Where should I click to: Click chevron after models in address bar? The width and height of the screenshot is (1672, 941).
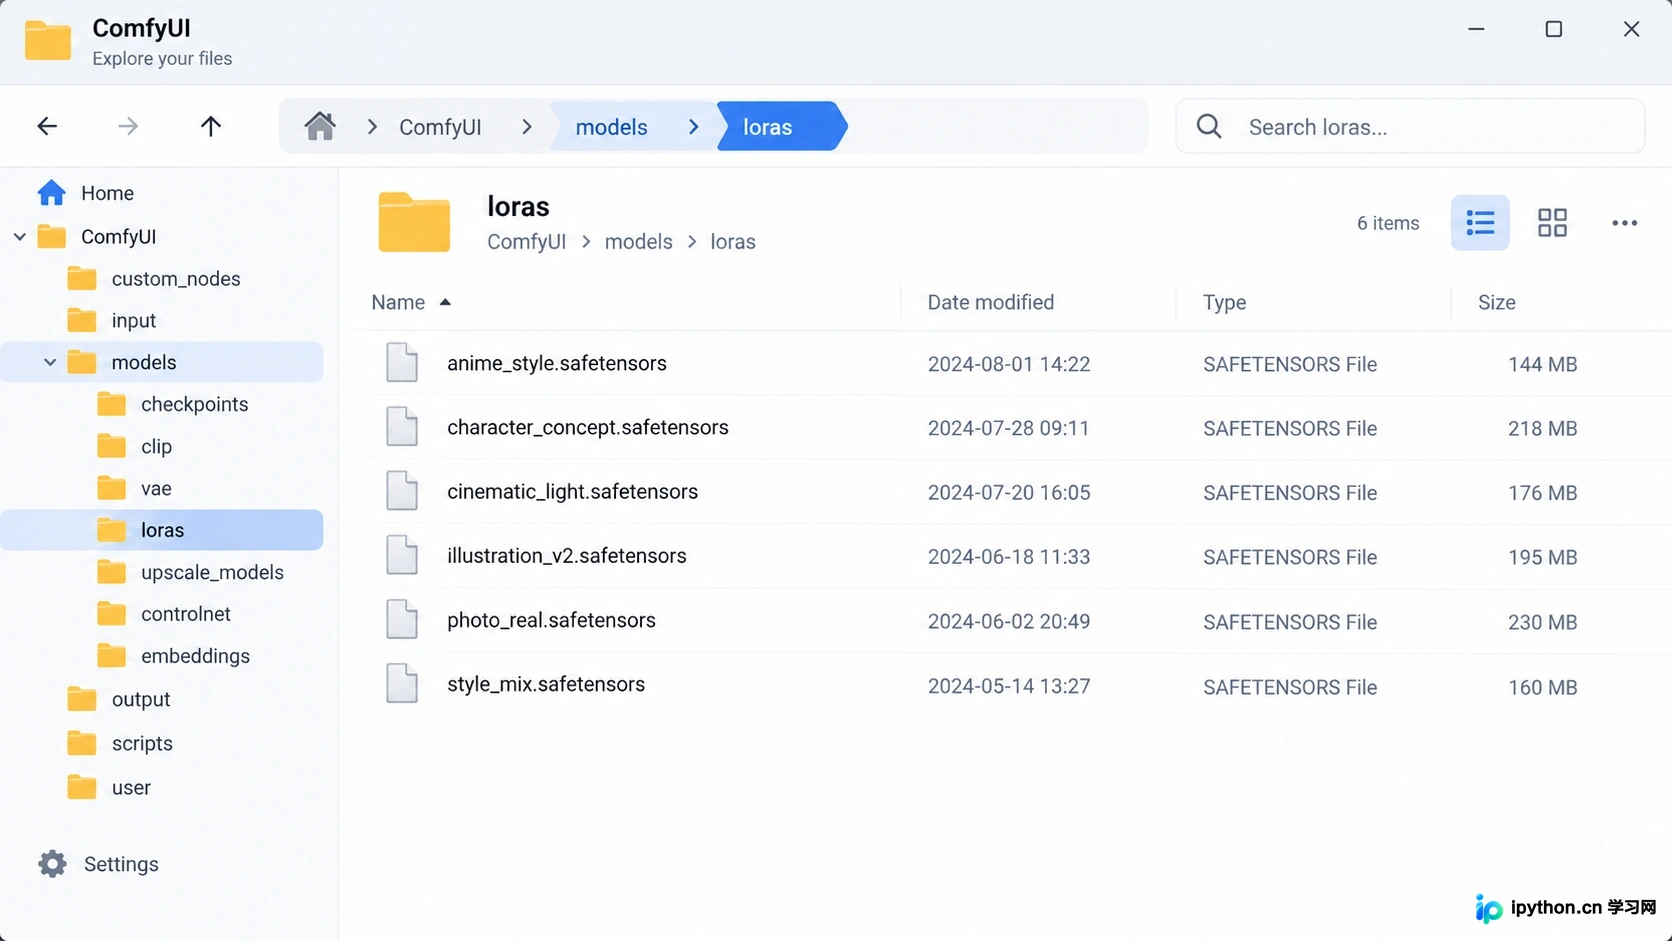coord(694,127)
